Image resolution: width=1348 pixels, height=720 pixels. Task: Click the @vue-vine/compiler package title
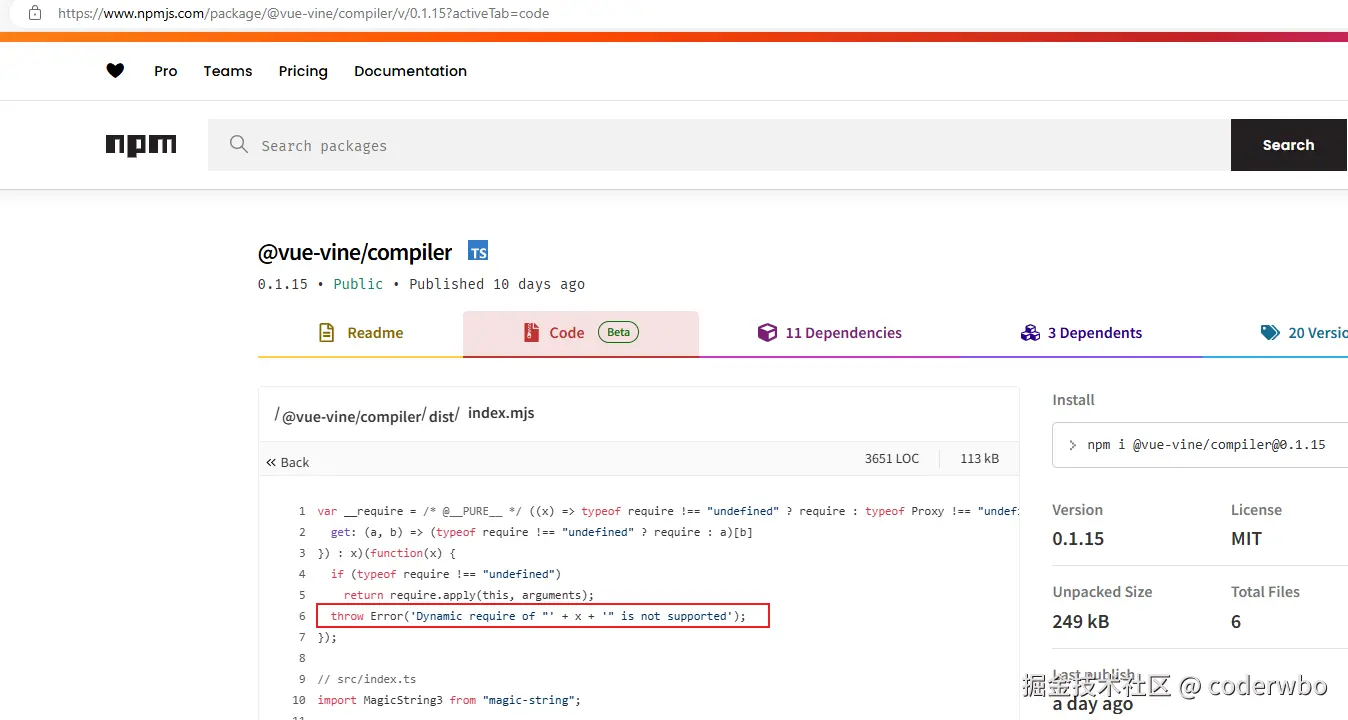pyautogui.click(x=355, y=253)
